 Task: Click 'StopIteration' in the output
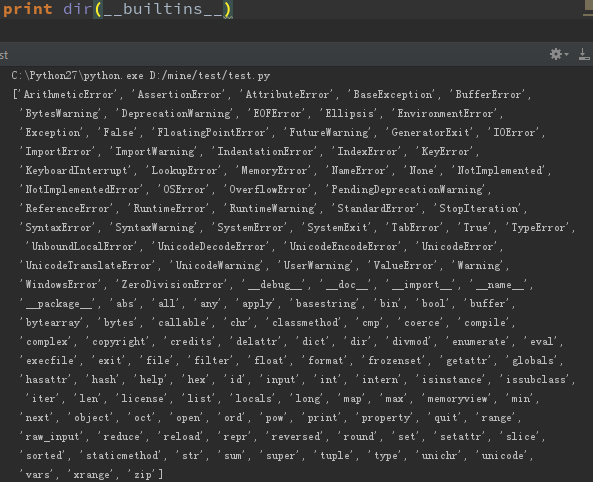coord(478,208)
